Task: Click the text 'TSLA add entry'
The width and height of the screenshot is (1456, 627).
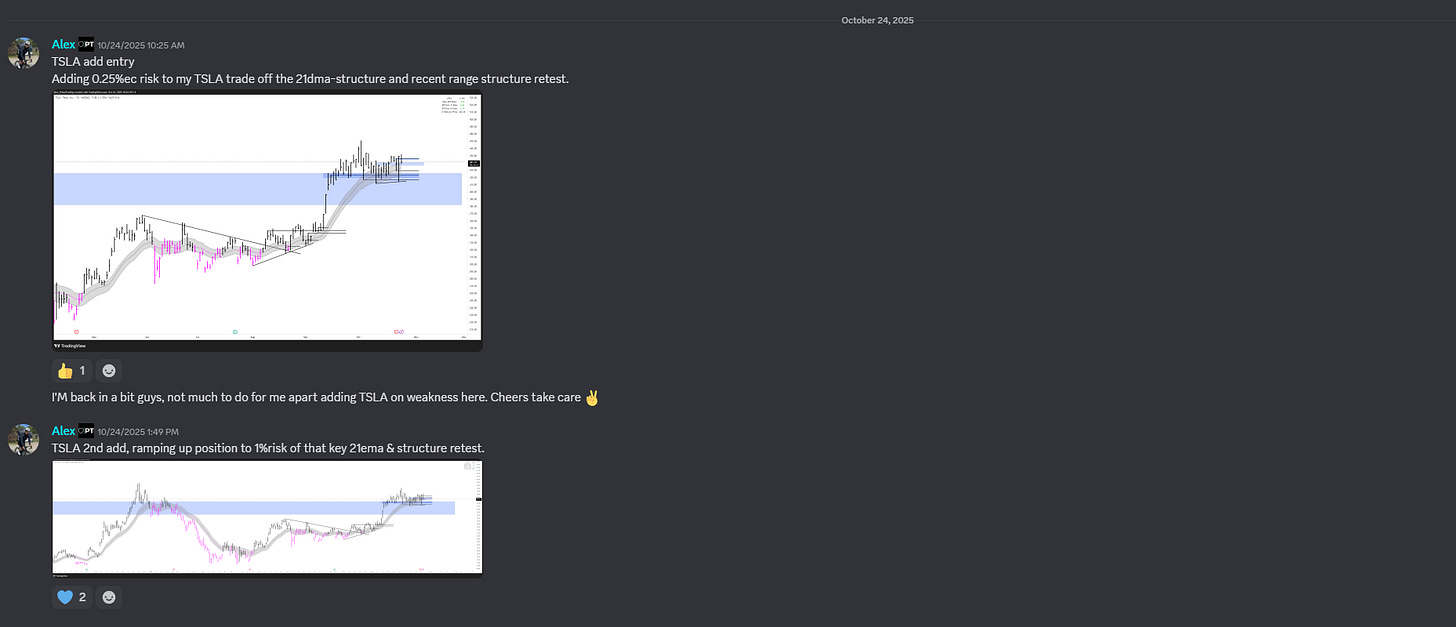Action: click(95, 62)
